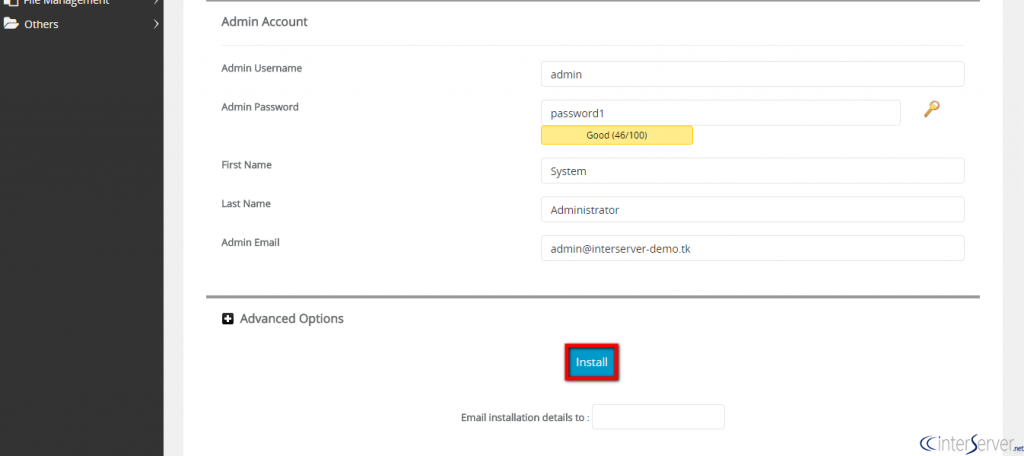Click the Admin Password label
The height and width of the screenshot is (456, 1024).
[260, 107]
